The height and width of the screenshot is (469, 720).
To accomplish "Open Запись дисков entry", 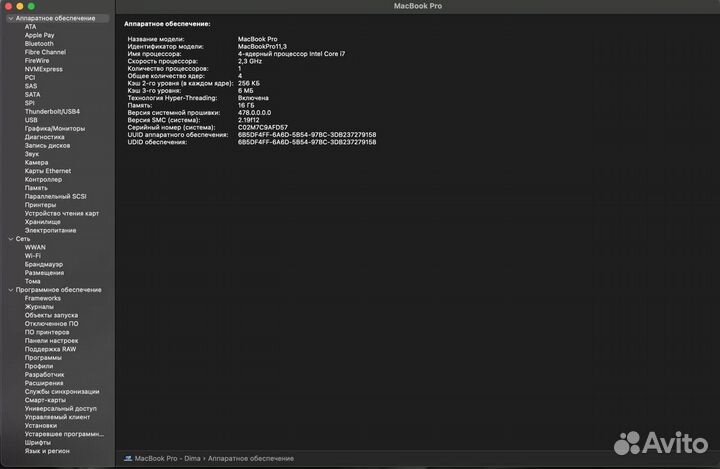I will pos(47,146).
